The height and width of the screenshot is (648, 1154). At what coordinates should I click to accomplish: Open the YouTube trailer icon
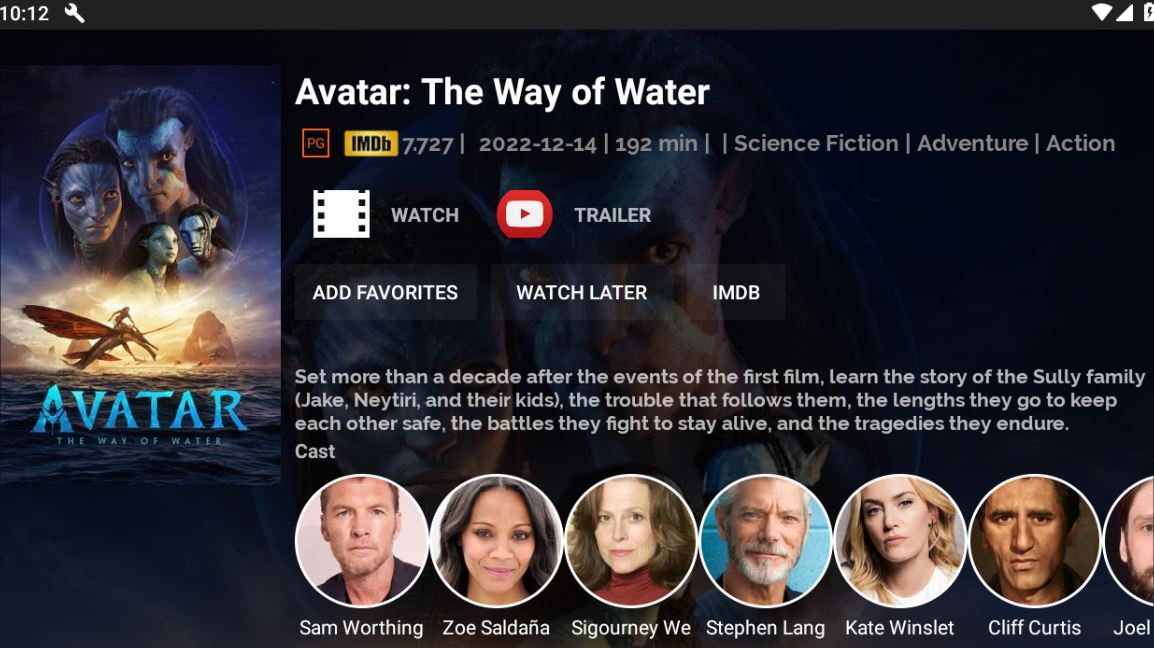525,214
